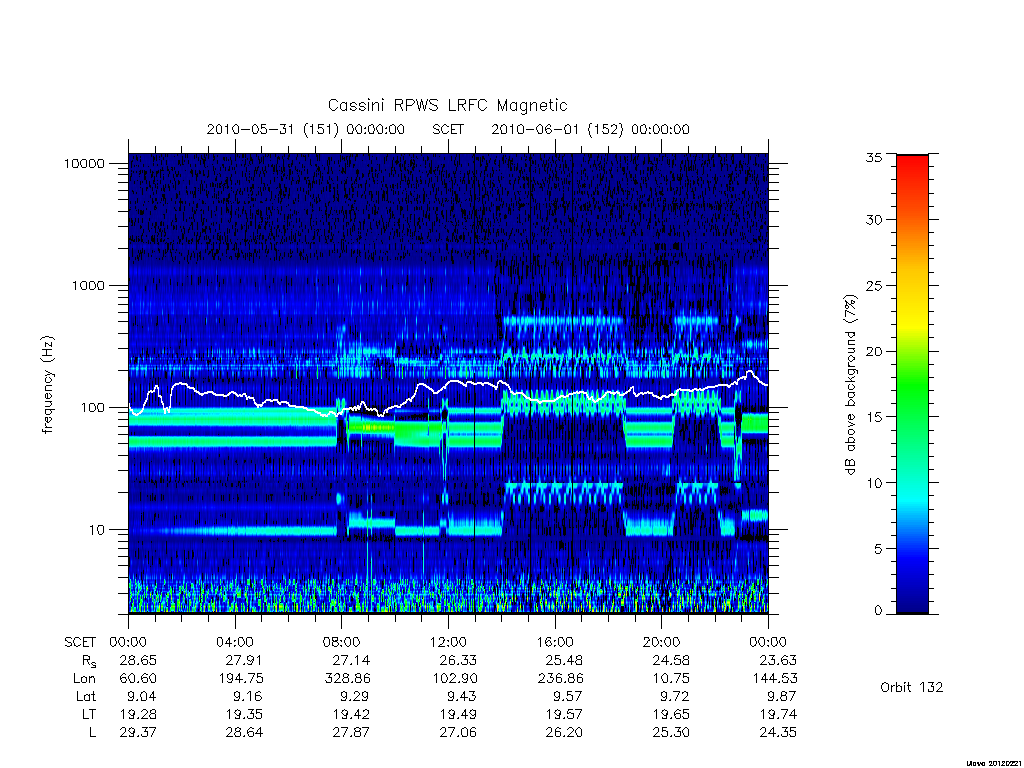The height and width of the screenshot is (768, 1024).
Task: Click the L value 29.37
Action: pyautogui.click(x=138, y=732)
